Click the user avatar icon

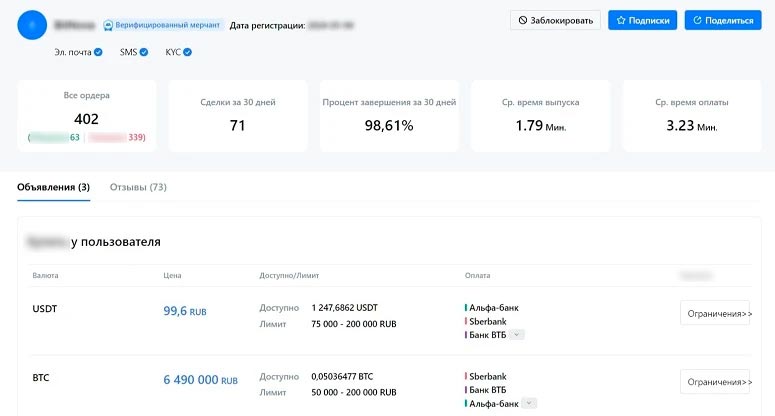[33, 24]
